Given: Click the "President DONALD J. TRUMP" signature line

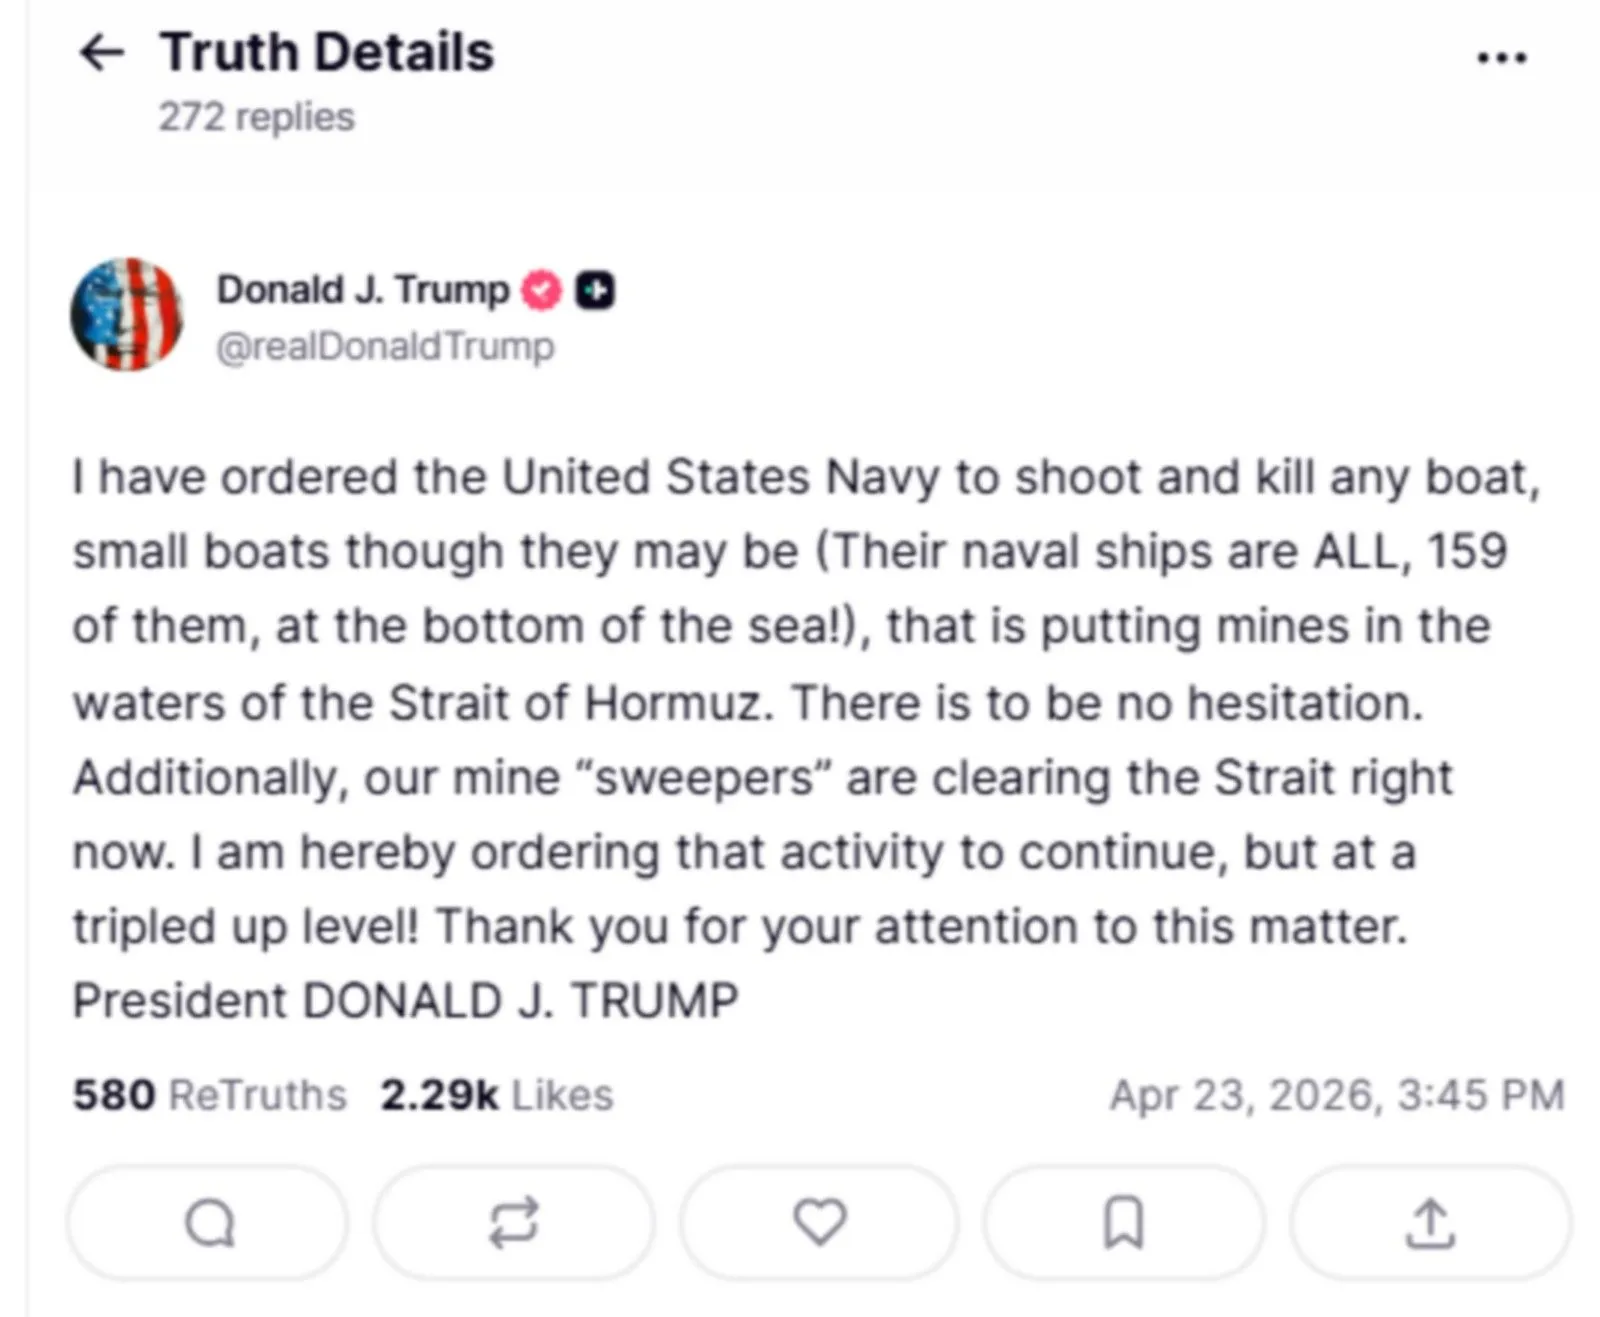Looking at the screenshot, I should click(x=405, y=1001).
